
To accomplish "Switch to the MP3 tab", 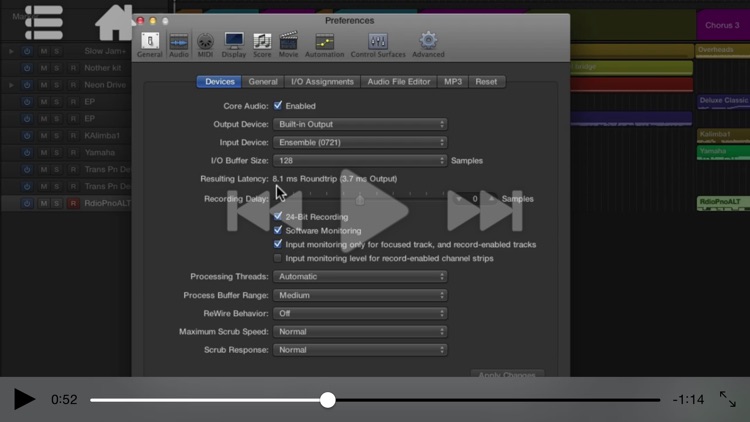I will (x=452, y=82).
